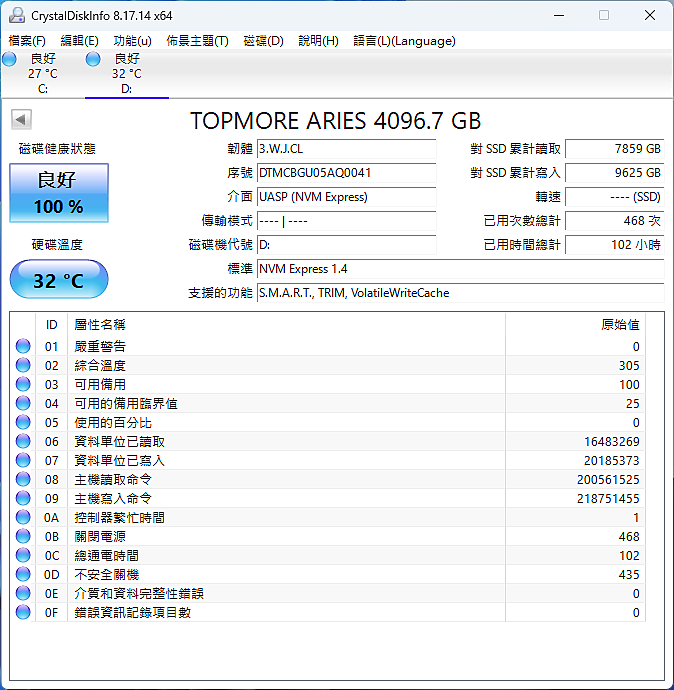The image size is (674, 690).
Task: Open the 磁碟(D) menu
Action: coord(263,41)
